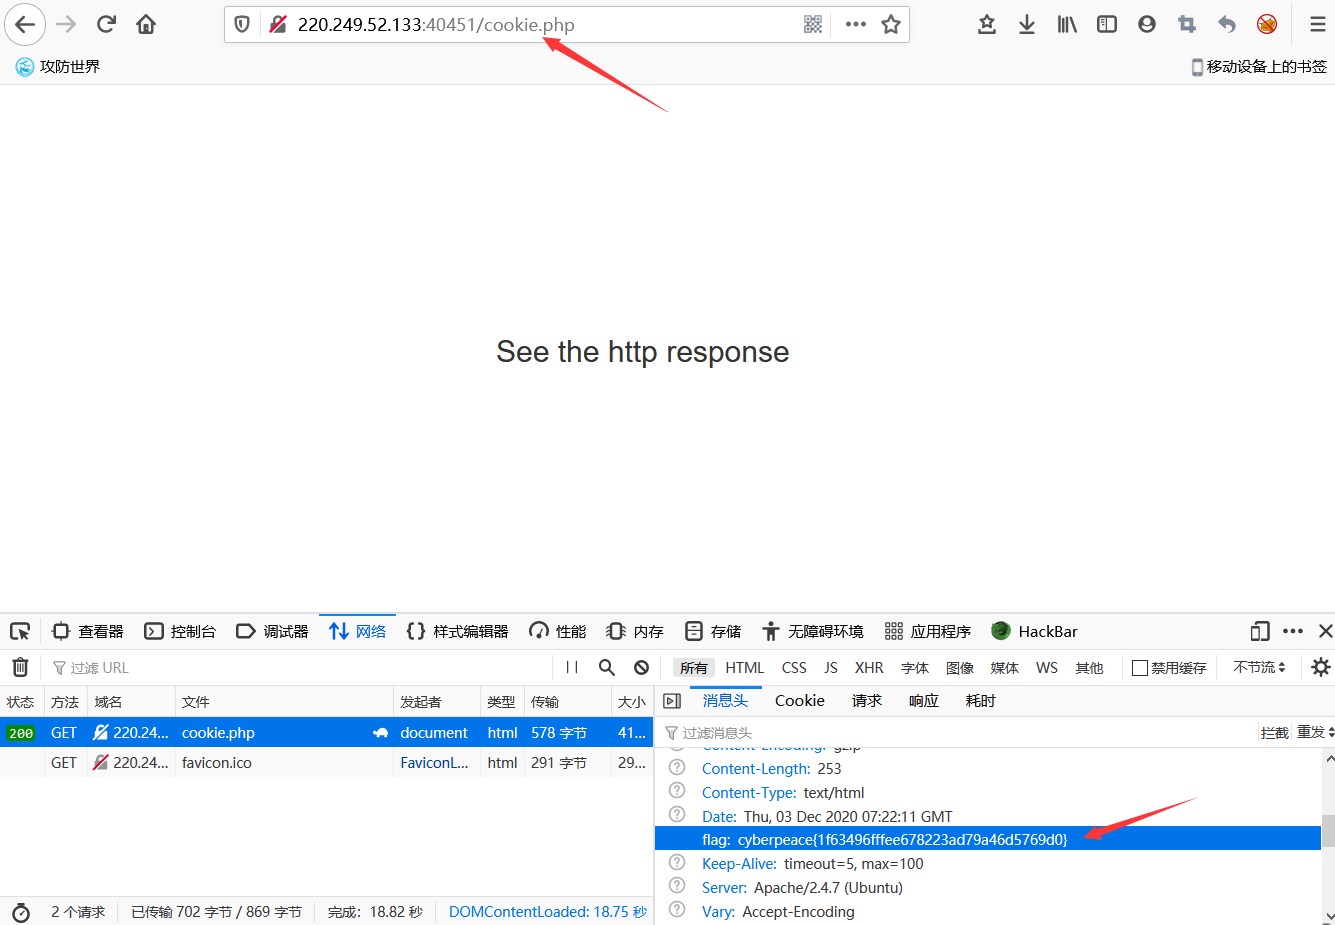Sort requests by the file (文件) column
Viewport: 1335px width, 925px height.
click(284, 702)
